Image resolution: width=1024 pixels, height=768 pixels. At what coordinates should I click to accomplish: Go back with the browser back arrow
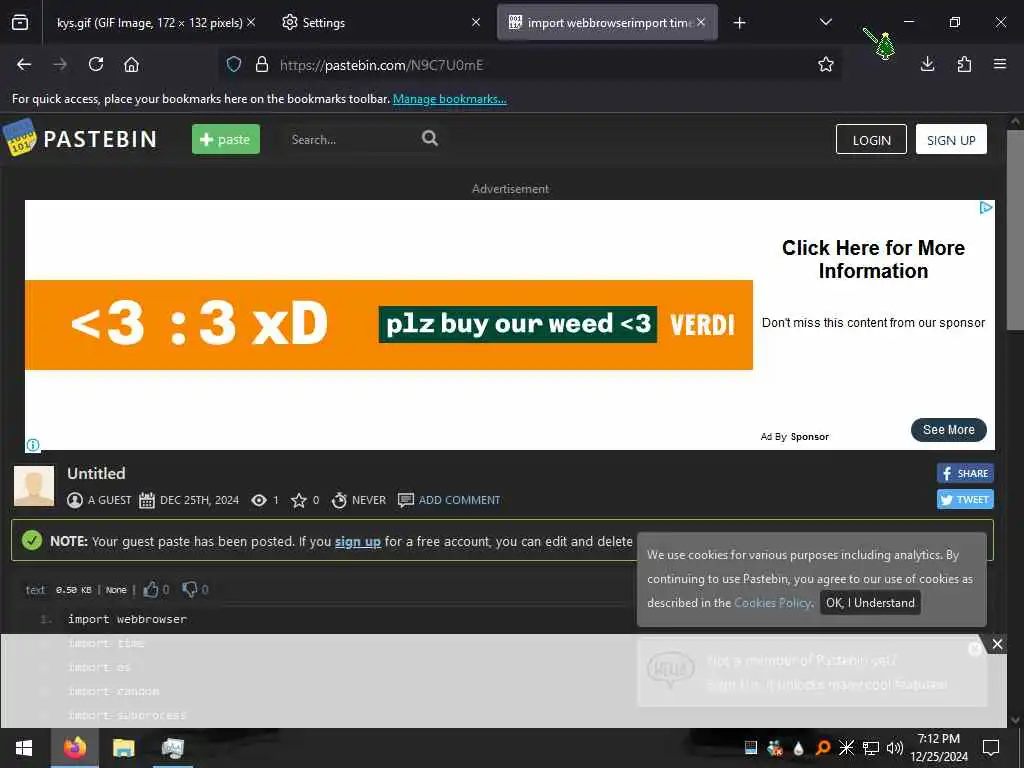click(x=24, y=65)
